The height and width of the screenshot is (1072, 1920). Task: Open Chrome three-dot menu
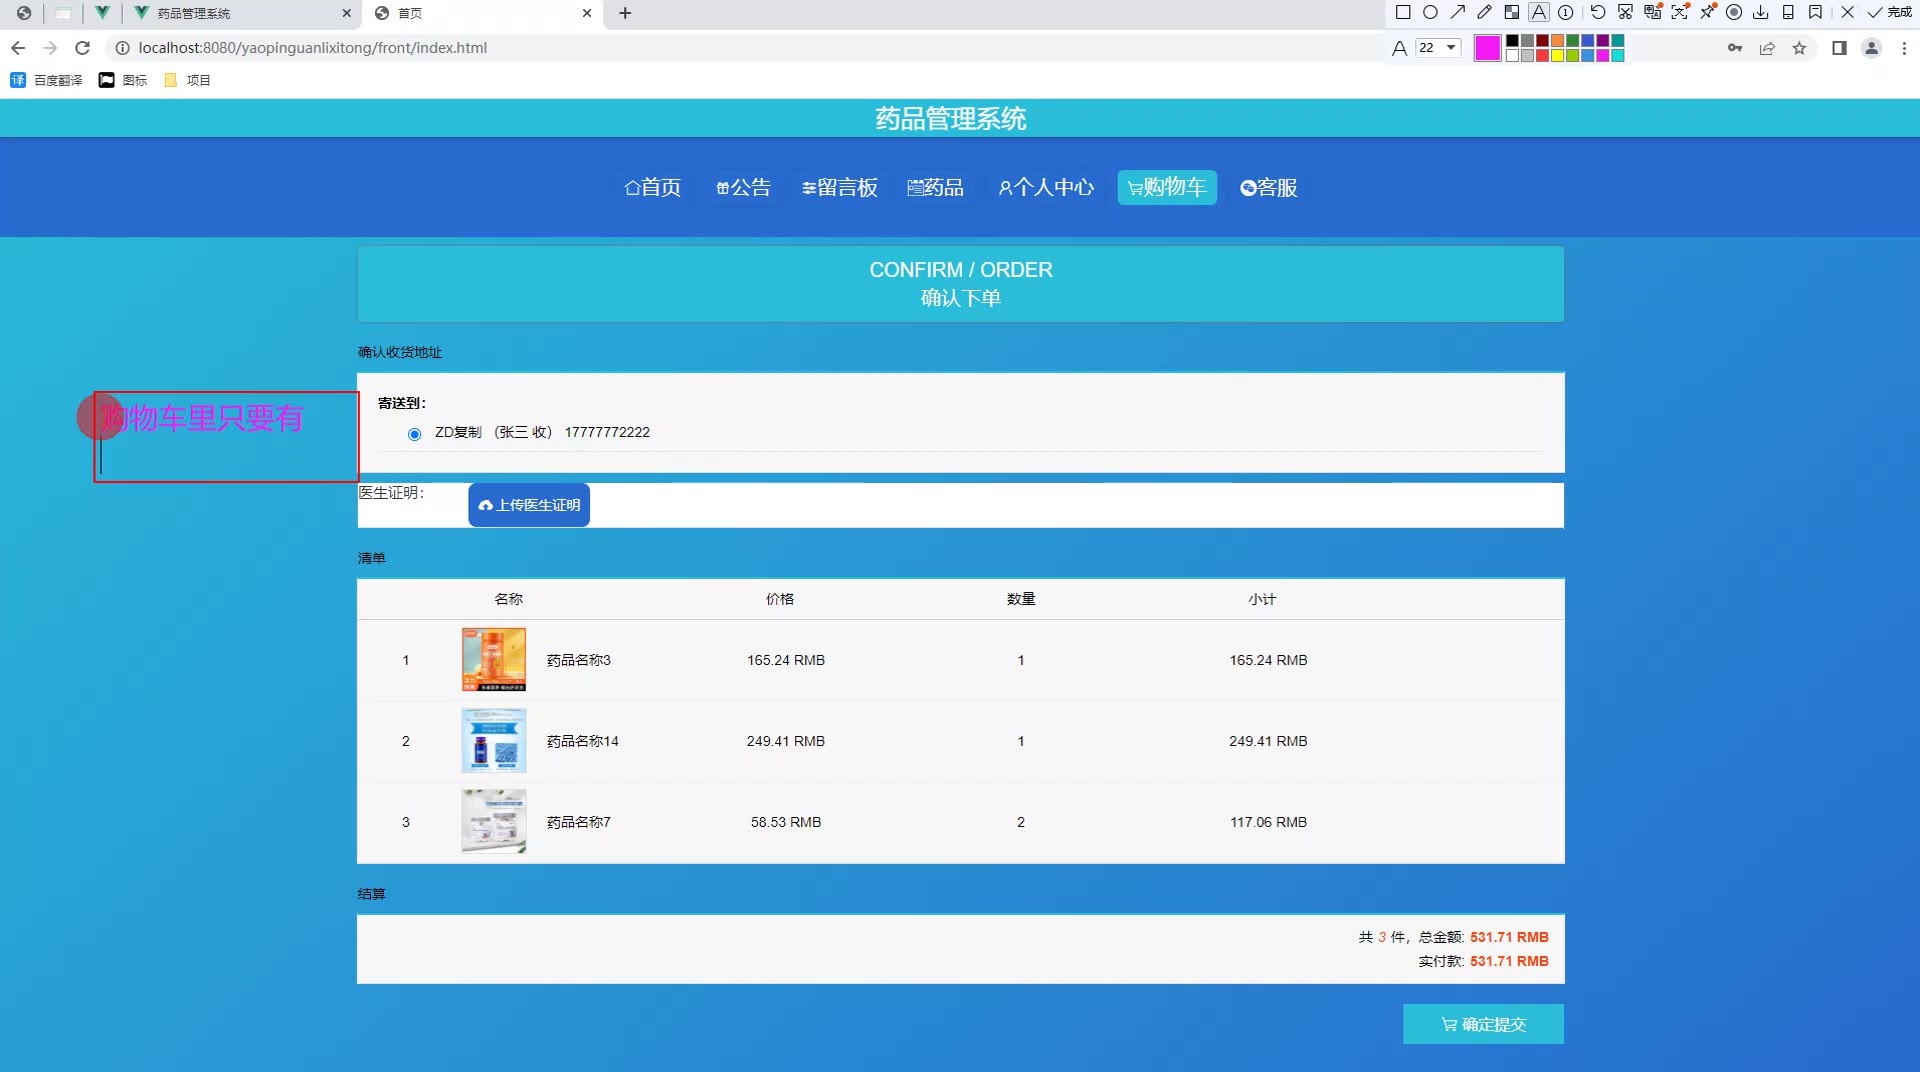click(1904, 48)
